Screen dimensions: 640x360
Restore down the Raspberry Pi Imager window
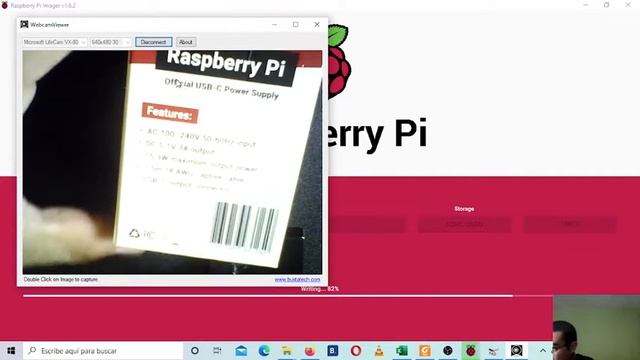tap(607, 5)
